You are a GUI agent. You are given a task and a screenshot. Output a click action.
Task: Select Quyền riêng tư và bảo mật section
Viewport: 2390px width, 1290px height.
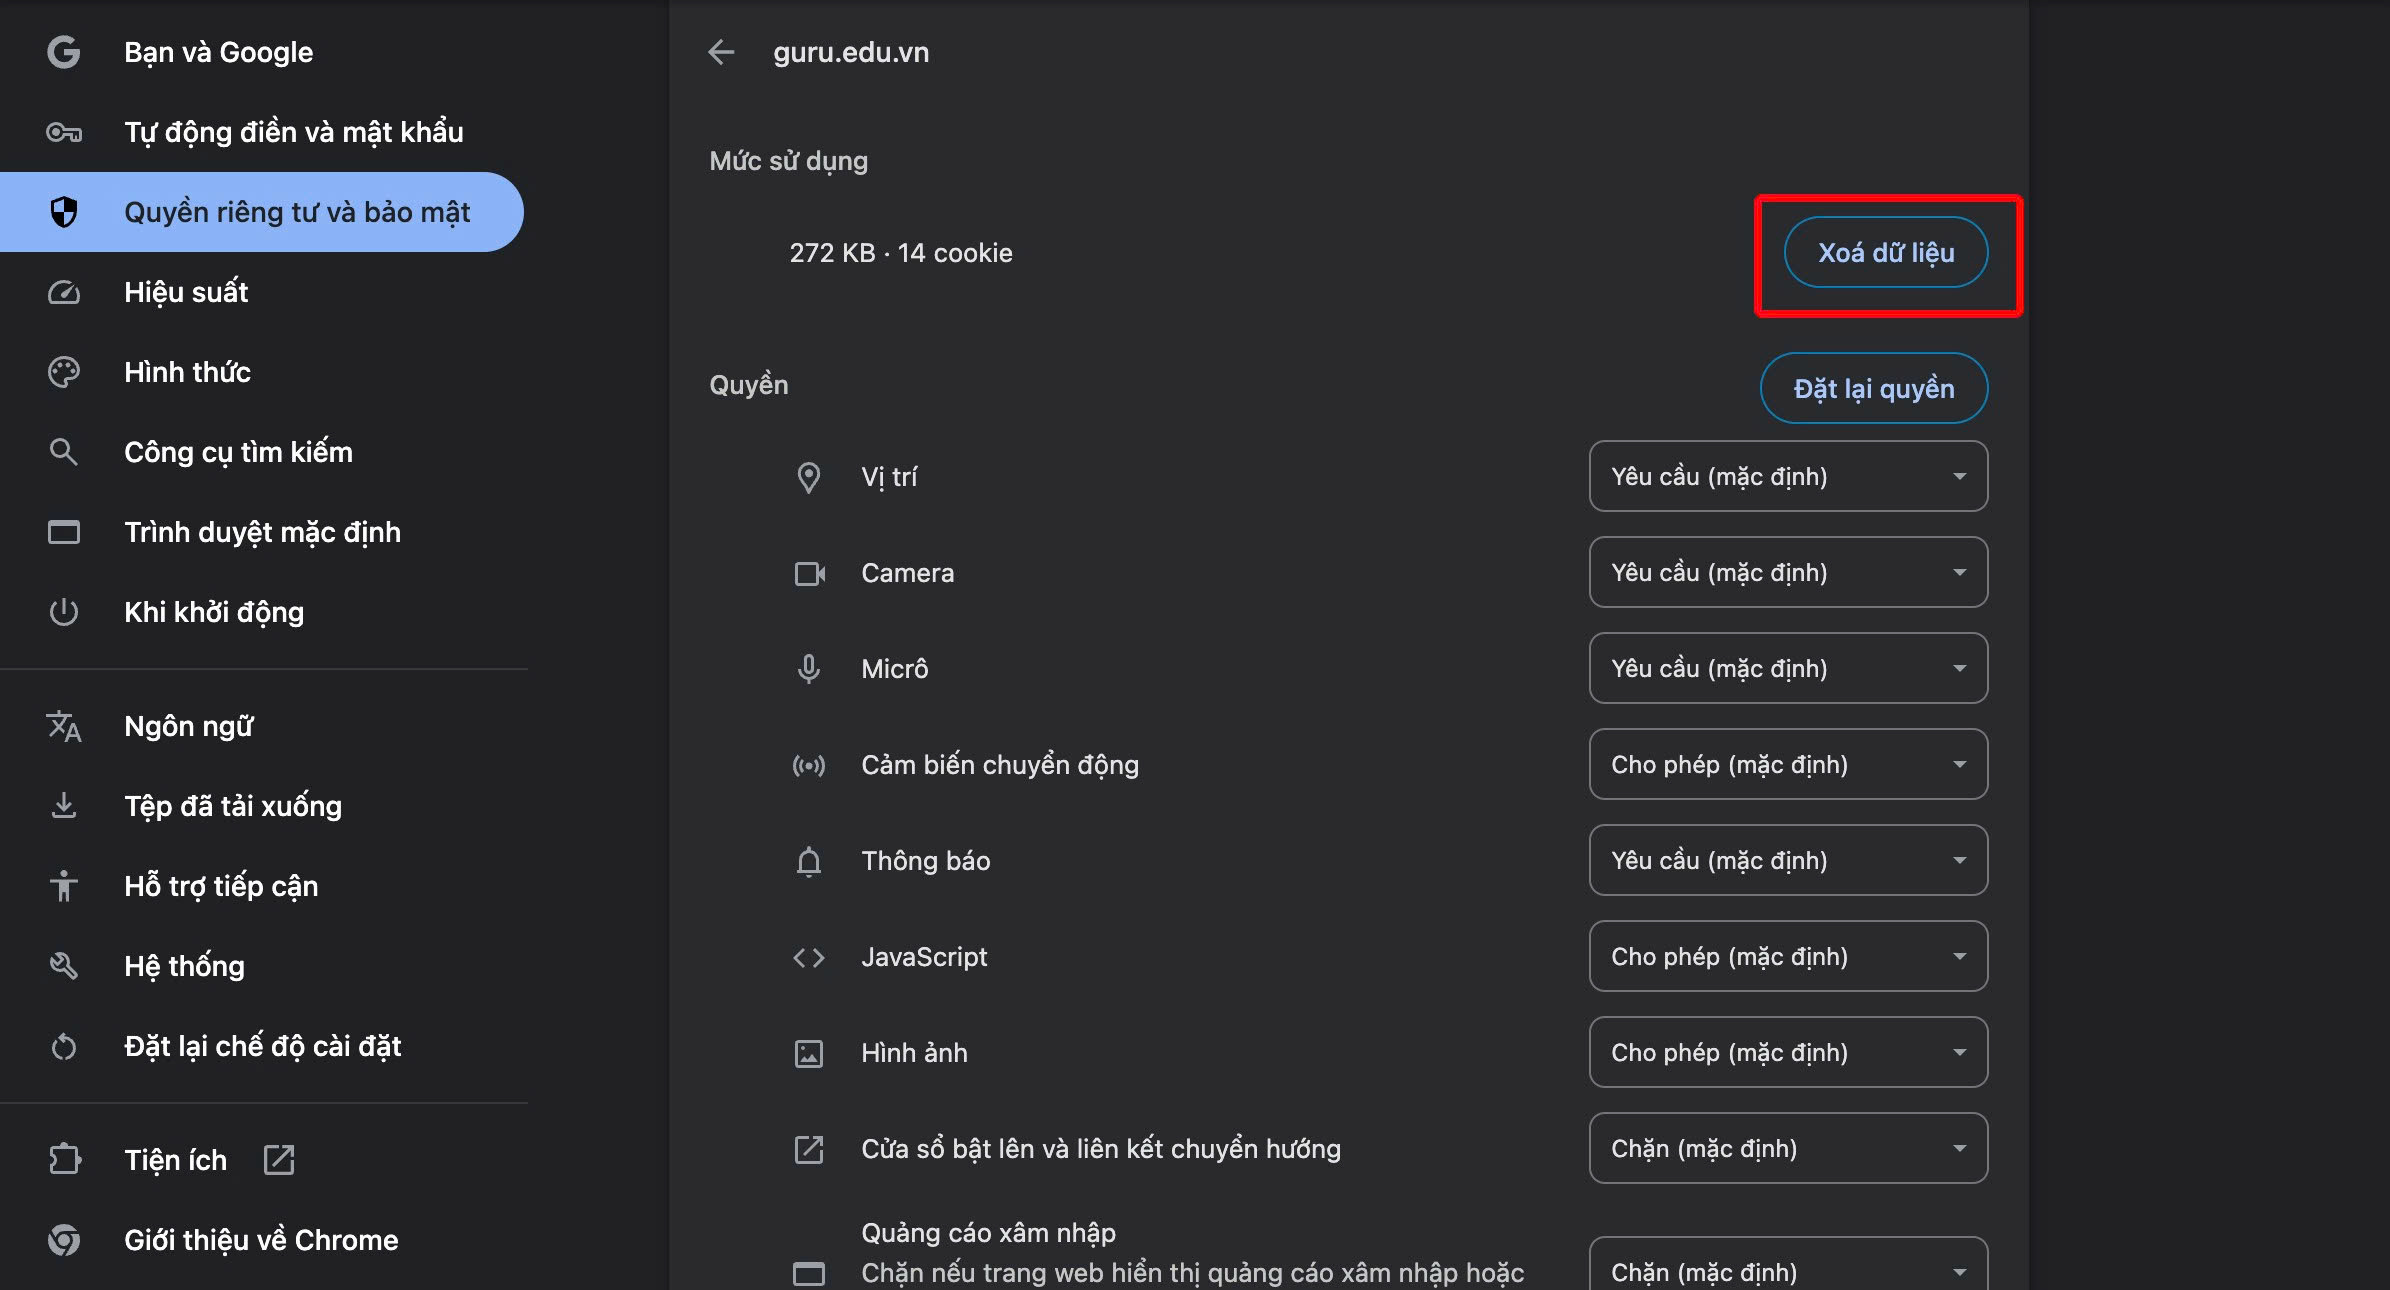coord(262,212)
